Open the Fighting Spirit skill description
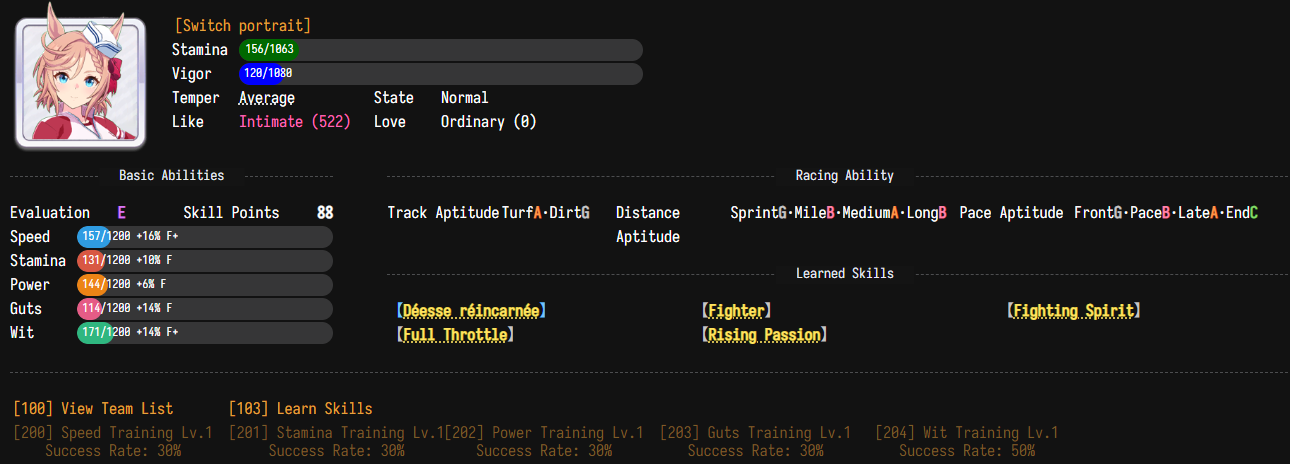This screenshot has height=464, width=1290. (1074, 311)
